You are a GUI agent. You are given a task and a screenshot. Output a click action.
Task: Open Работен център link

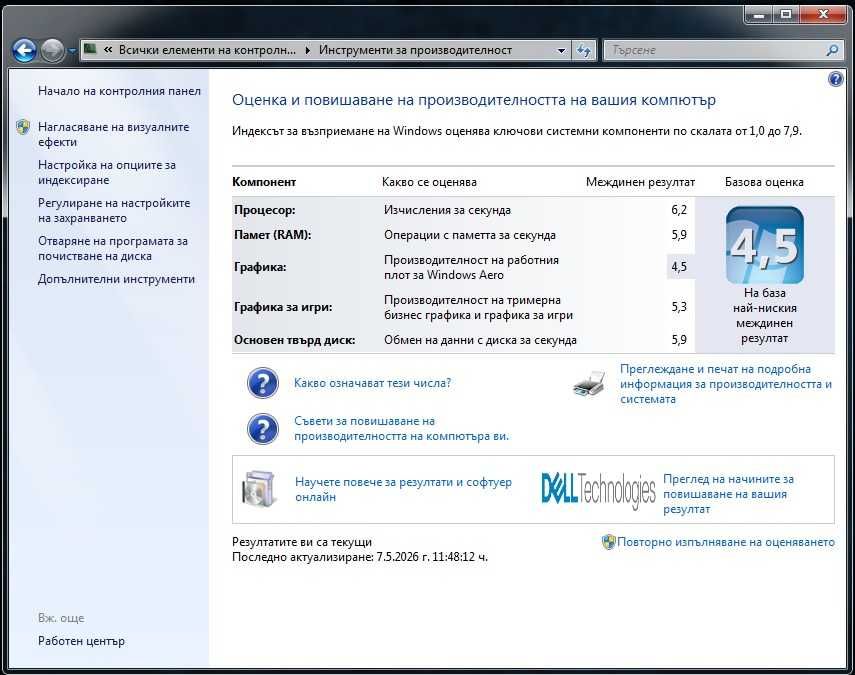click(x=81, y=641)
